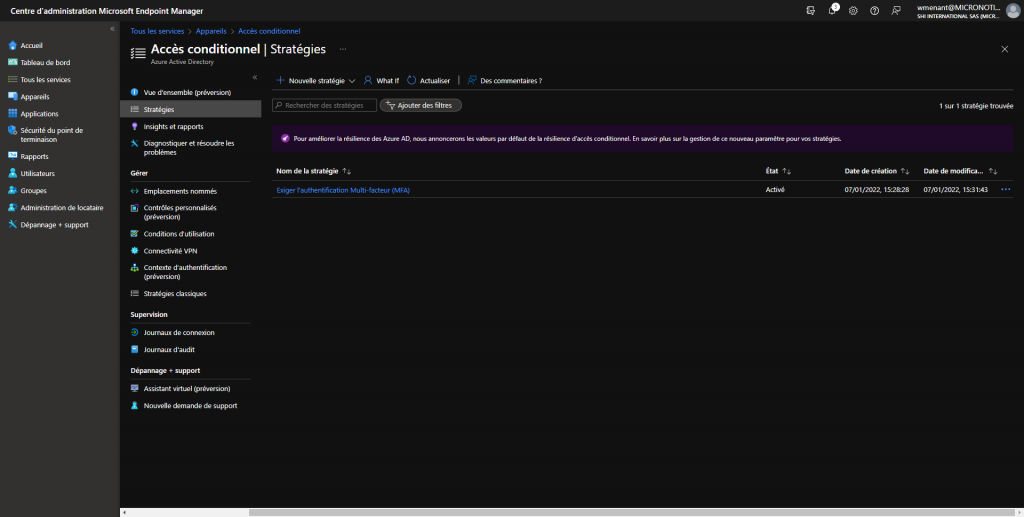Click the What If toolbar item
1024x517 pixels.
[x=381, y=80]
